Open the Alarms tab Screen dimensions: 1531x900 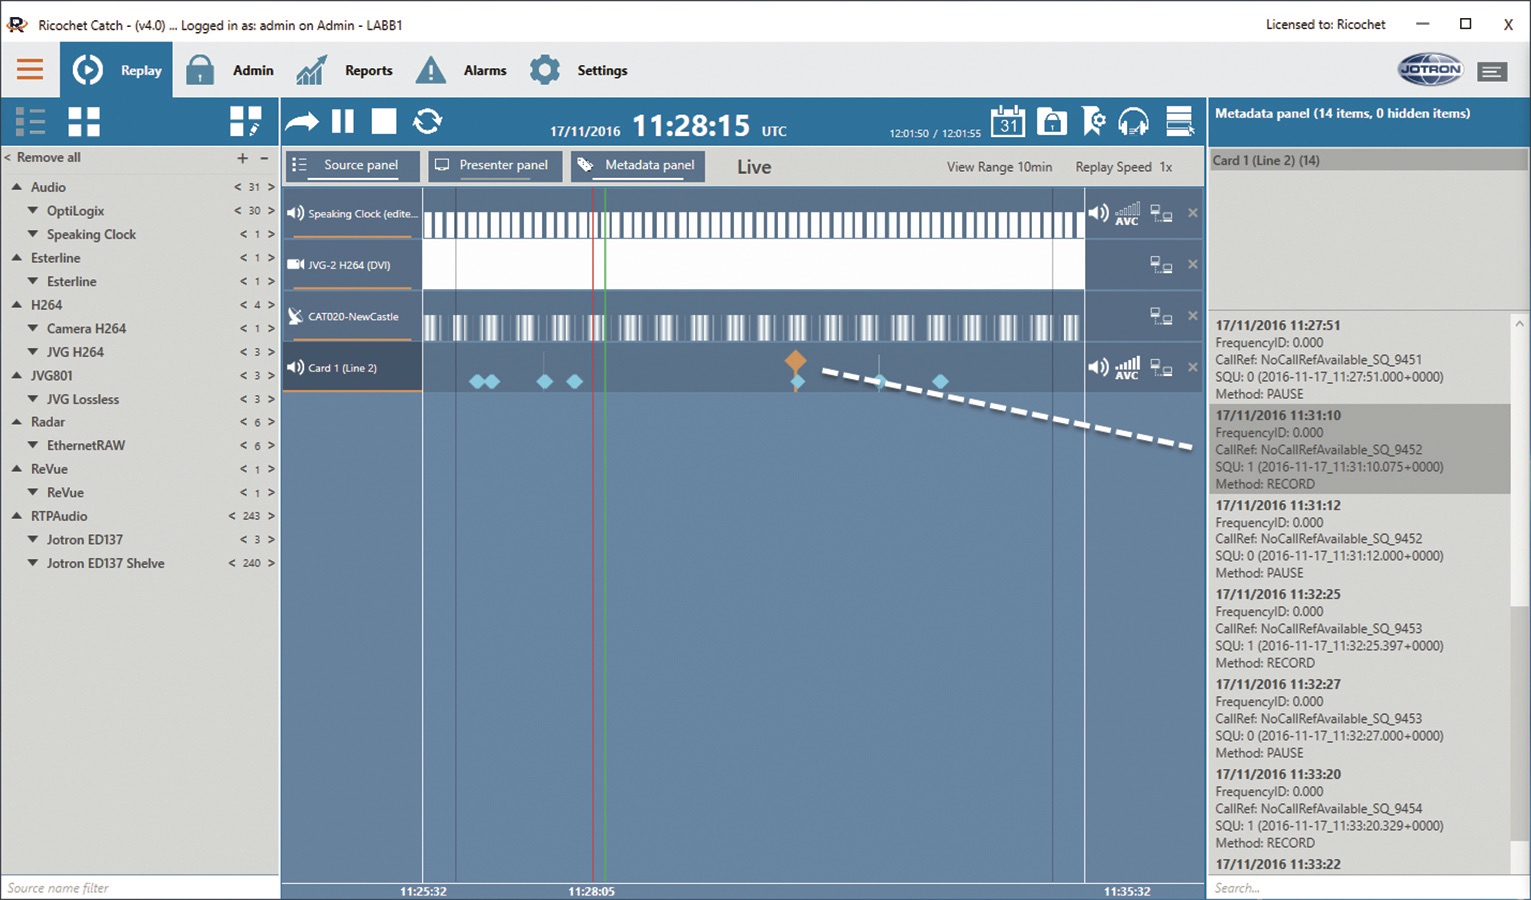point(484,71)
